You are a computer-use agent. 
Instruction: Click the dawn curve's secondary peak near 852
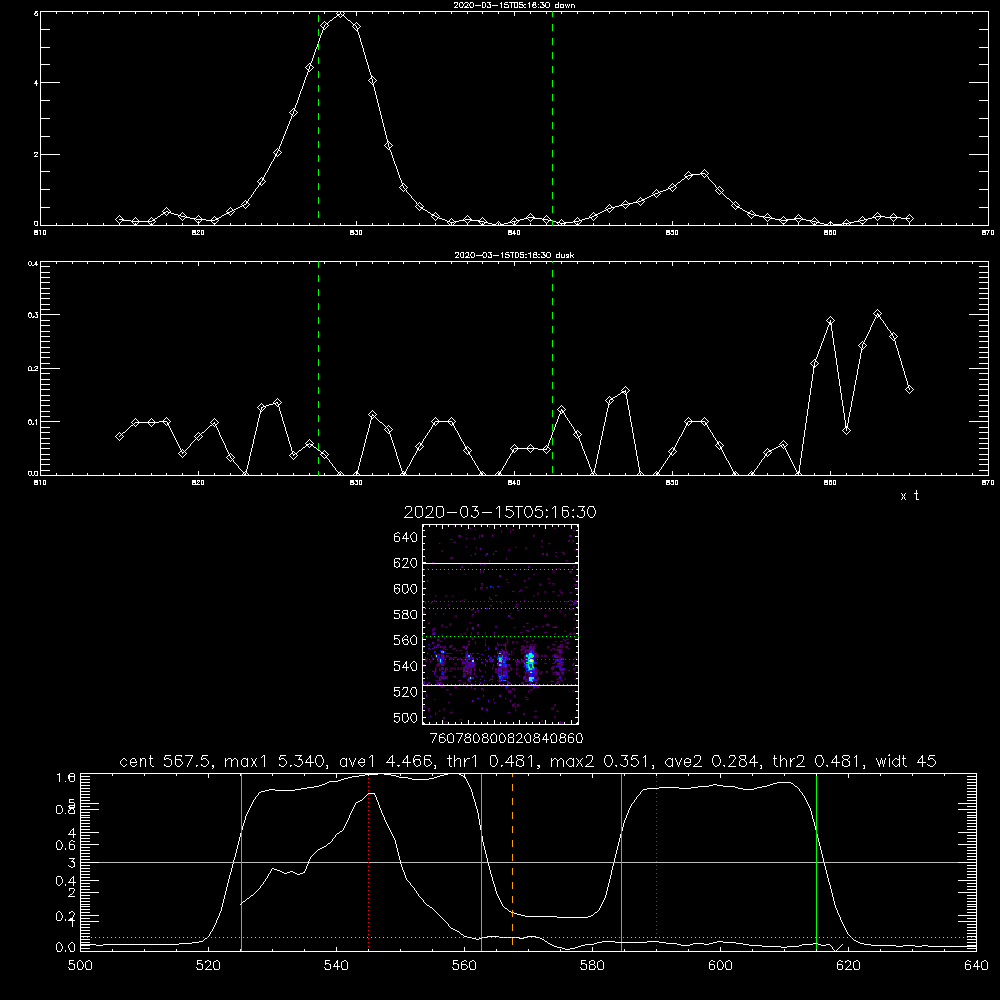click(x=704, y=173)
